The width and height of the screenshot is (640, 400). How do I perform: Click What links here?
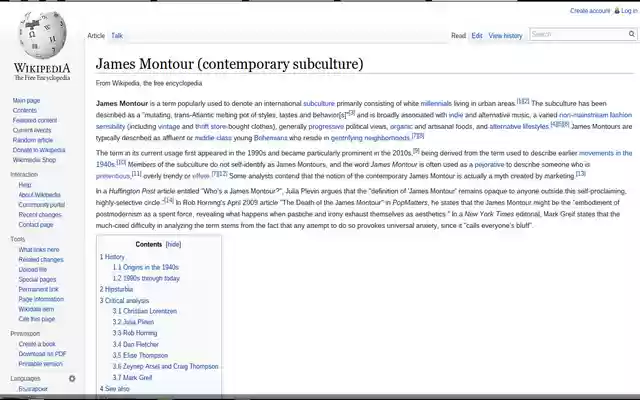(39, 249)
